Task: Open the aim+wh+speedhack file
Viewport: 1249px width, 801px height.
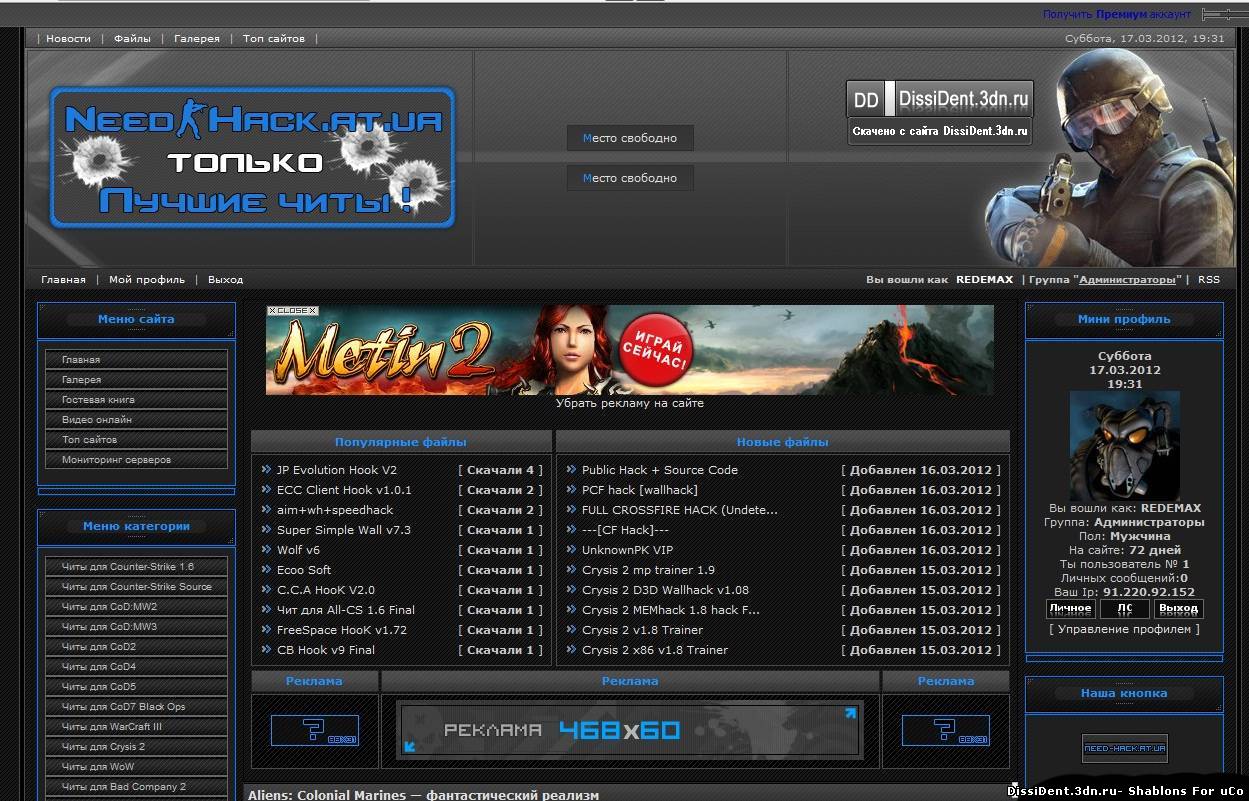Action: point(335,510)
